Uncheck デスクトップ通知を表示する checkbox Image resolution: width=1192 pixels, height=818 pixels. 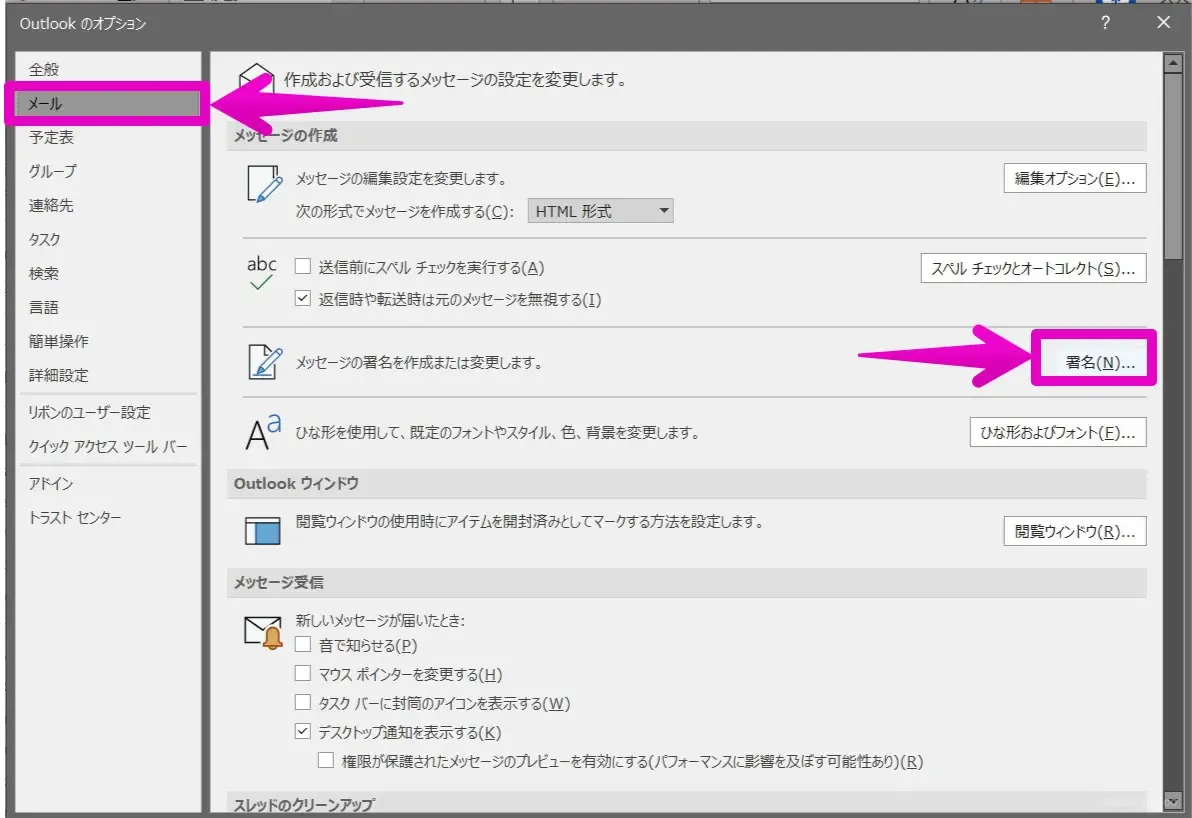point(303,731)
